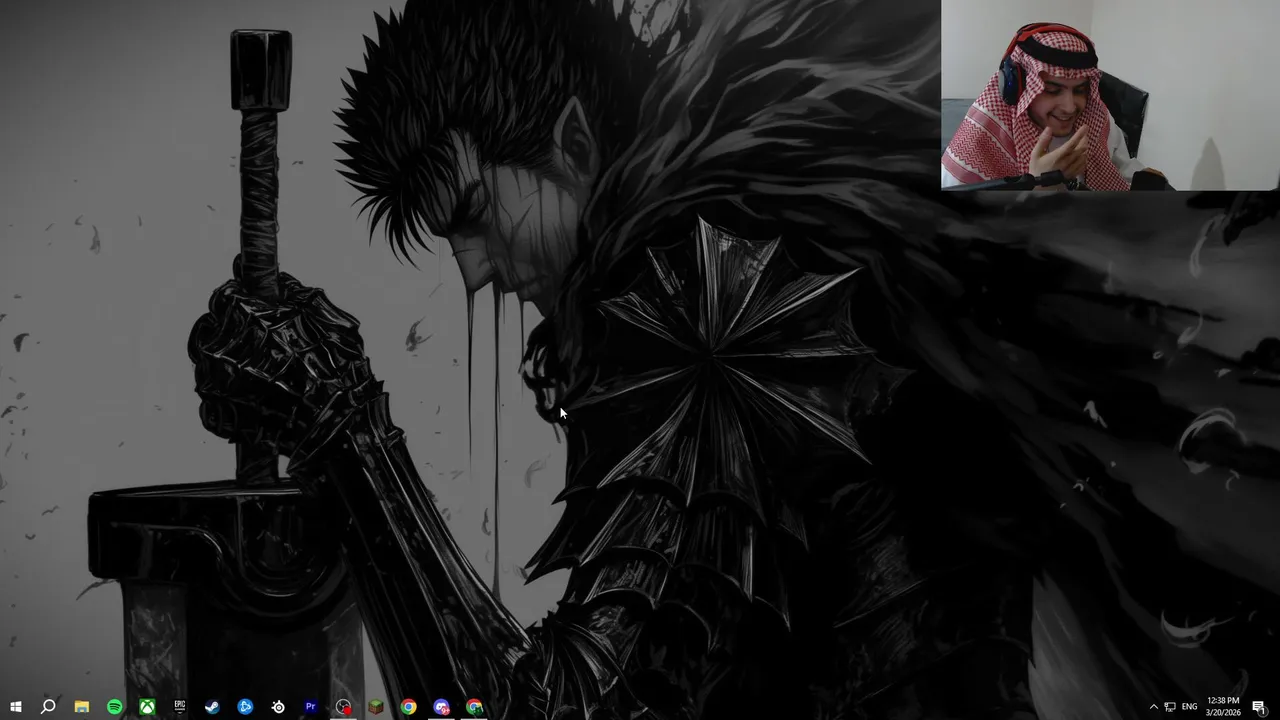Screen dimensions: 1280x720
Task: Launch Epic Games Launcher from taskbar
Action: (180, 706)
